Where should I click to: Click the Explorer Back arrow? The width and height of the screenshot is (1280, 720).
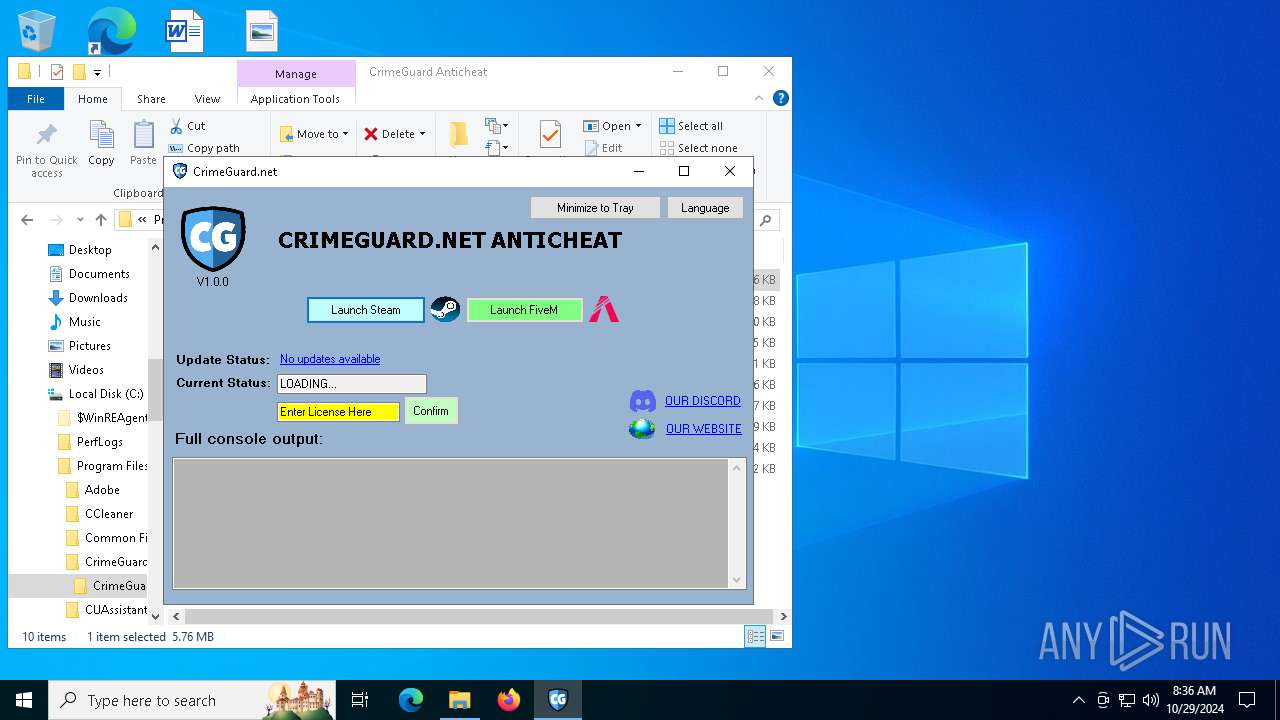[x=27, y=220]
